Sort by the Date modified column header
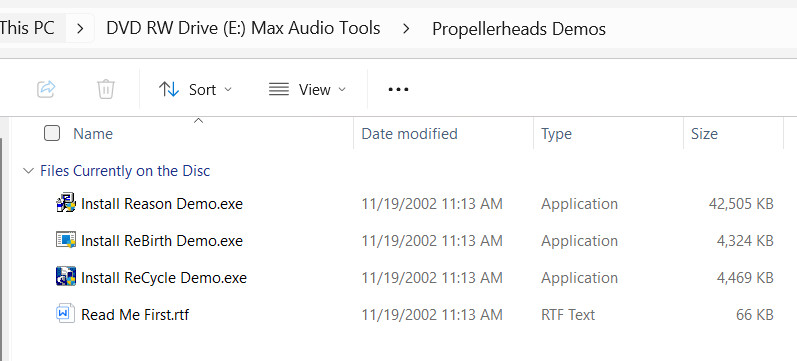This screenshot has height=361, width=797. pyautogui.click(x=409, y=134)
